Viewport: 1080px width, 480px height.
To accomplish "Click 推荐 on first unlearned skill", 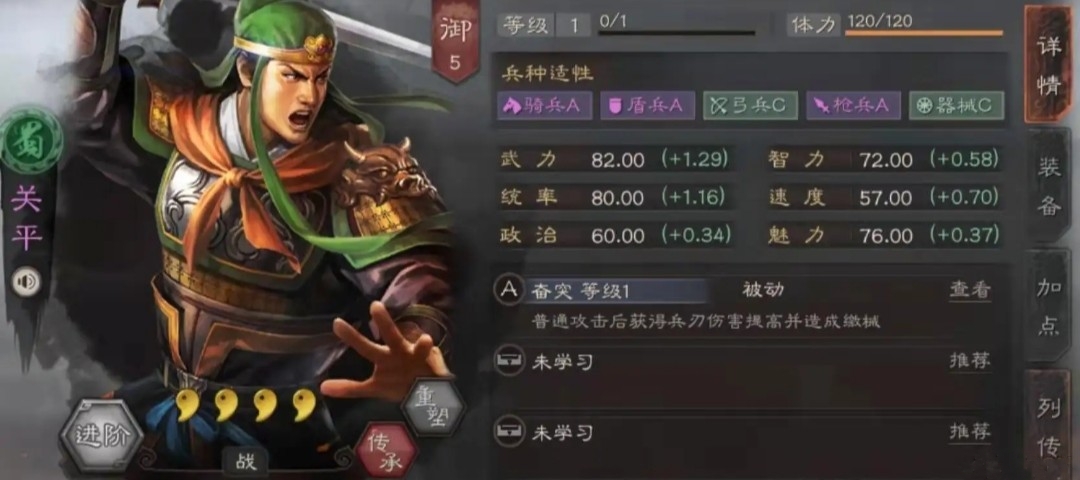I will 970,360.
